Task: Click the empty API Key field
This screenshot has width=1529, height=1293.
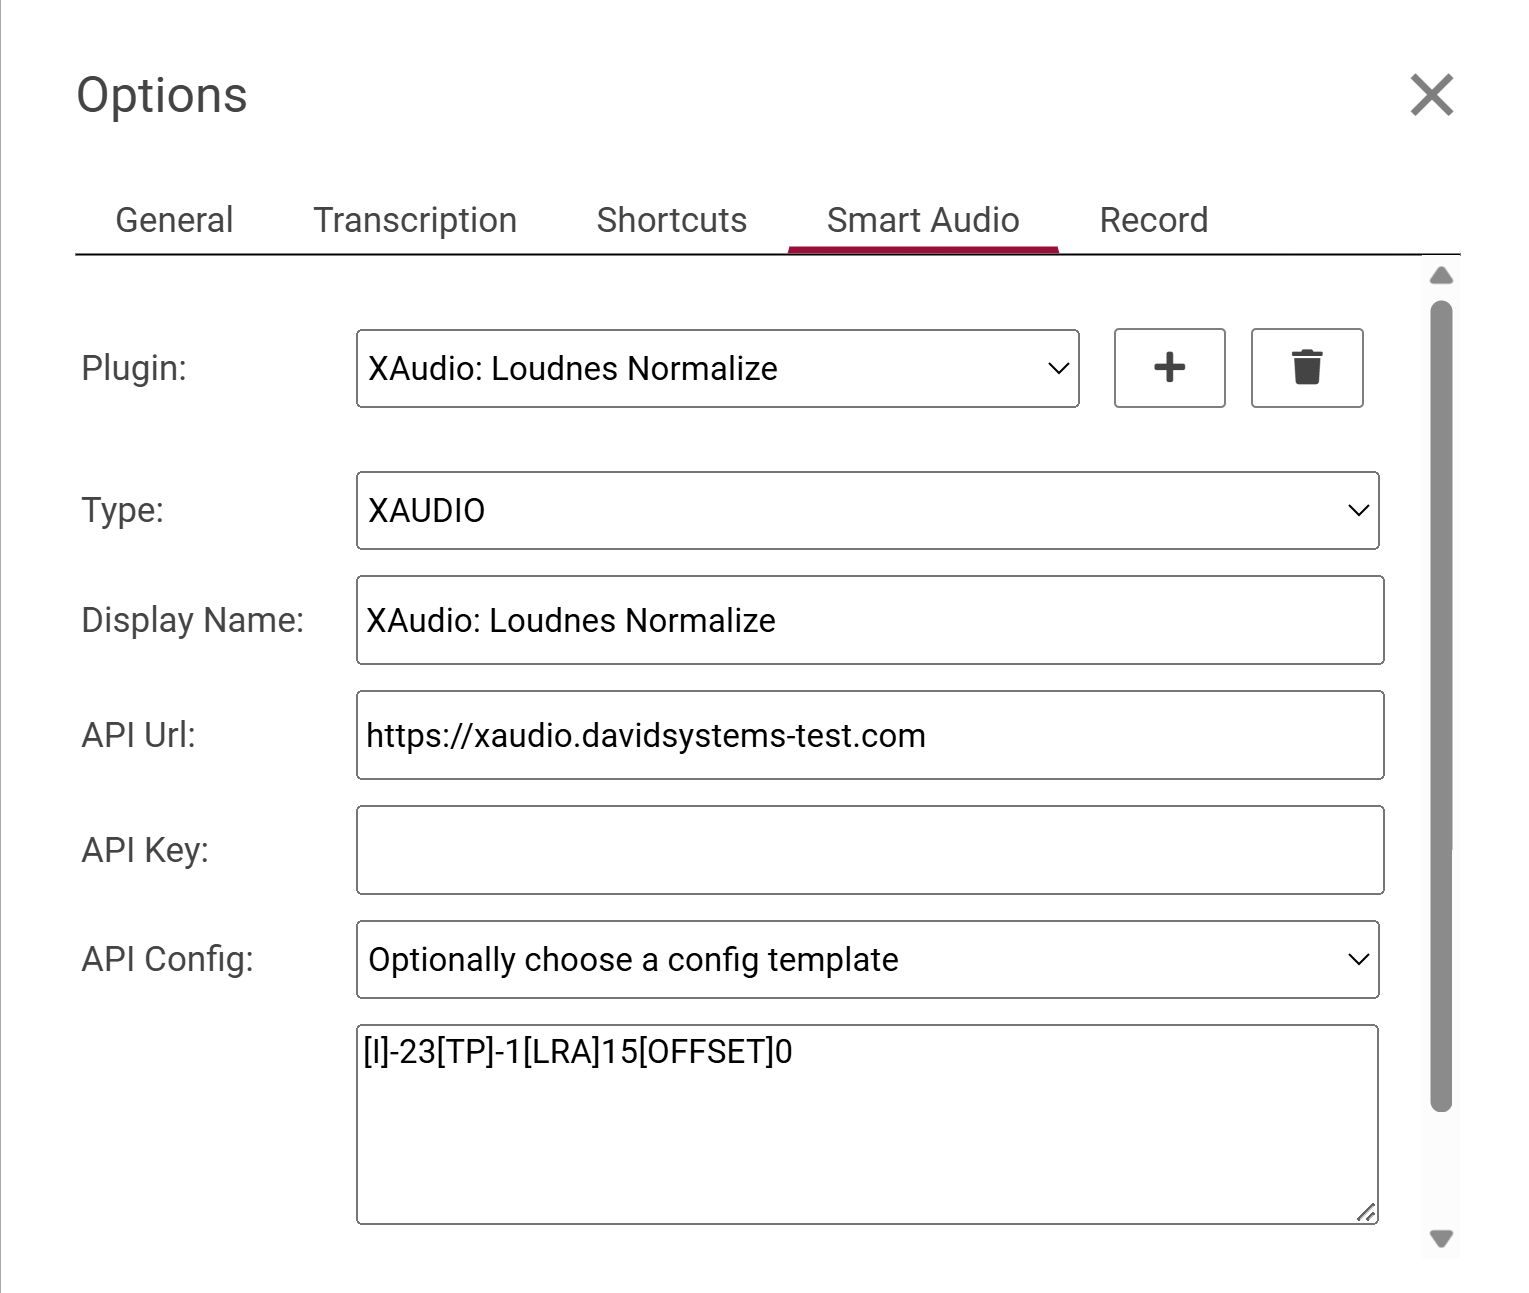Action: tap(869, 850)
